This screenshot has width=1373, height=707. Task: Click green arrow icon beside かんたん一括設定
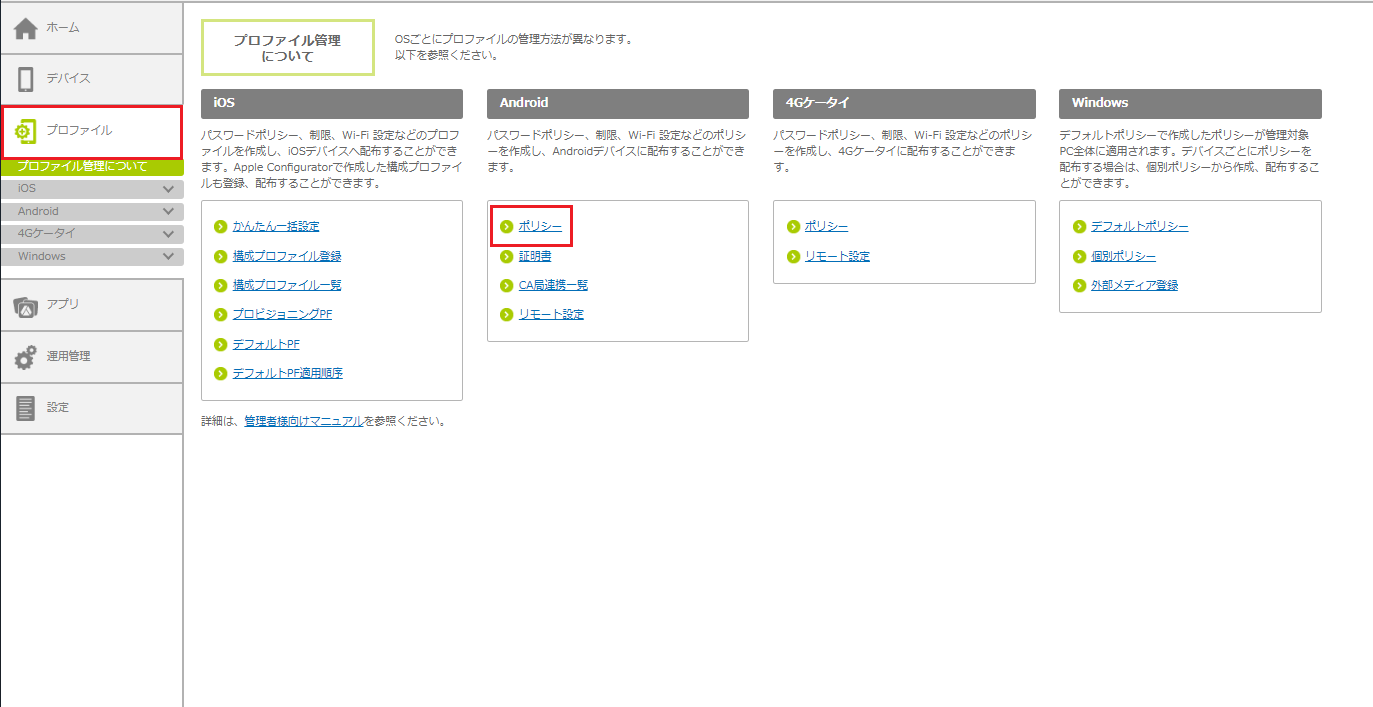[221, 227]
